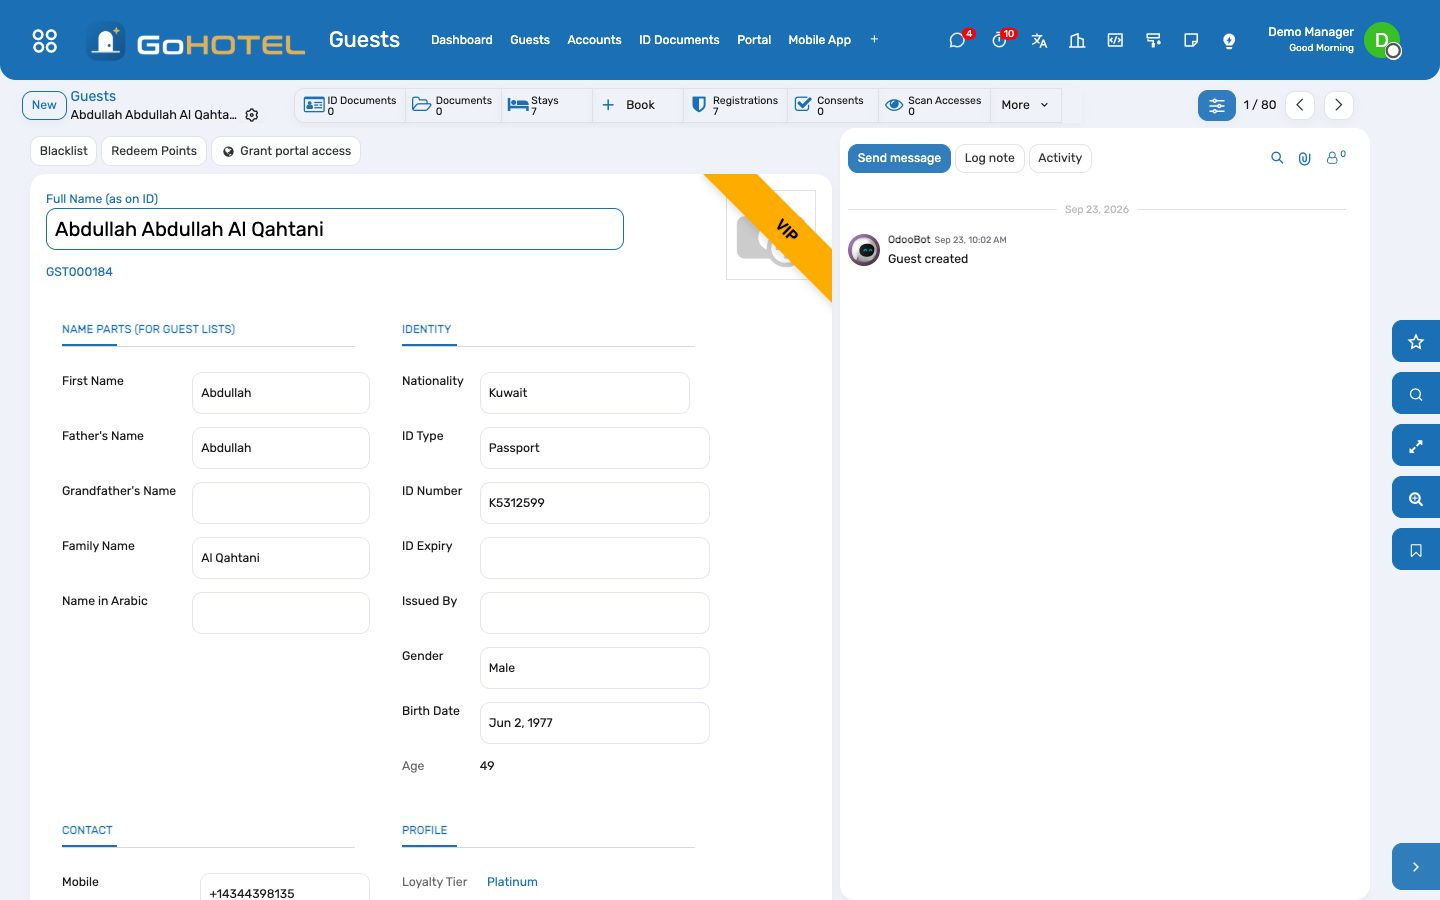Go to next guest record arrow
Screen dimensions: 1440x900
pyautogui.click(x=1338, y=105)
